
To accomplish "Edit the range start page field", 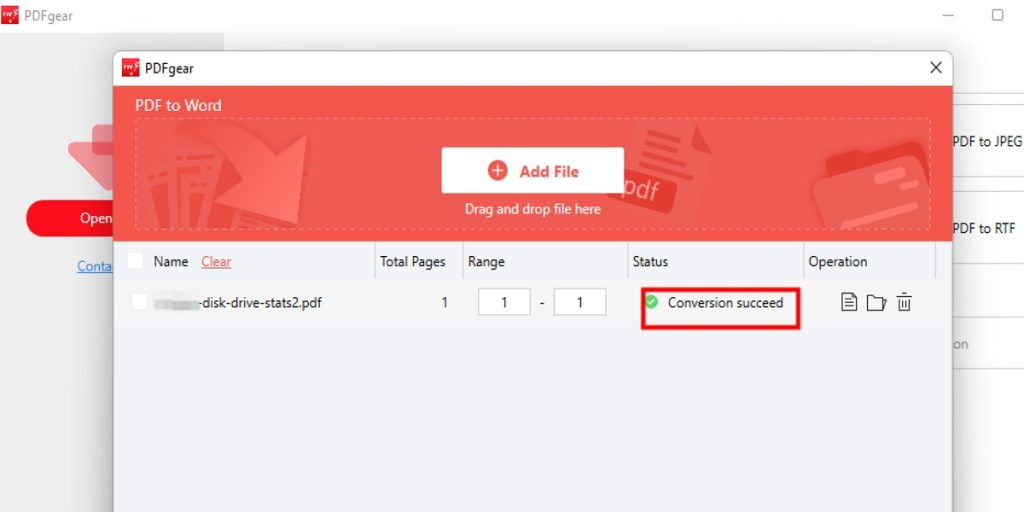I will pyautogui.click(x=504, y=302).
